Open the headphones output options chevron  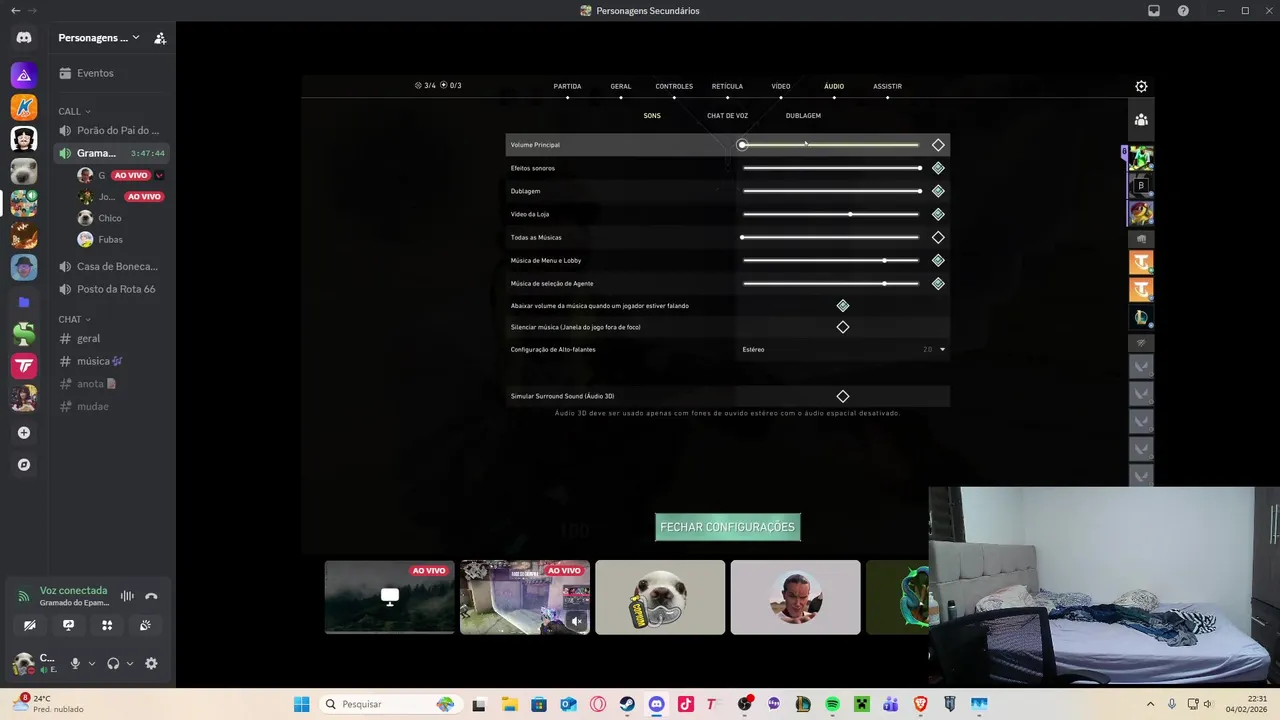tap(130, 663)
